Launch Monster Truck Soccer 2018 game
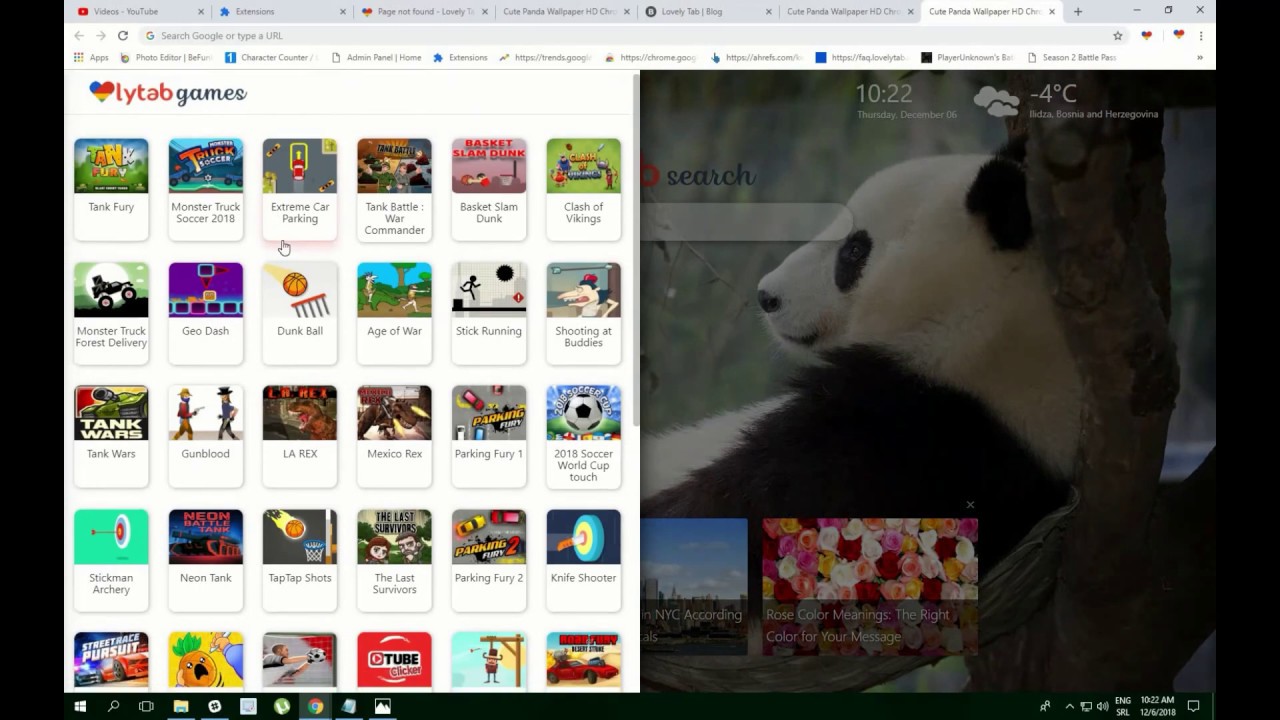Image resolution: width=1280 pixels, height=720 pixels. [x=205, y=166]
